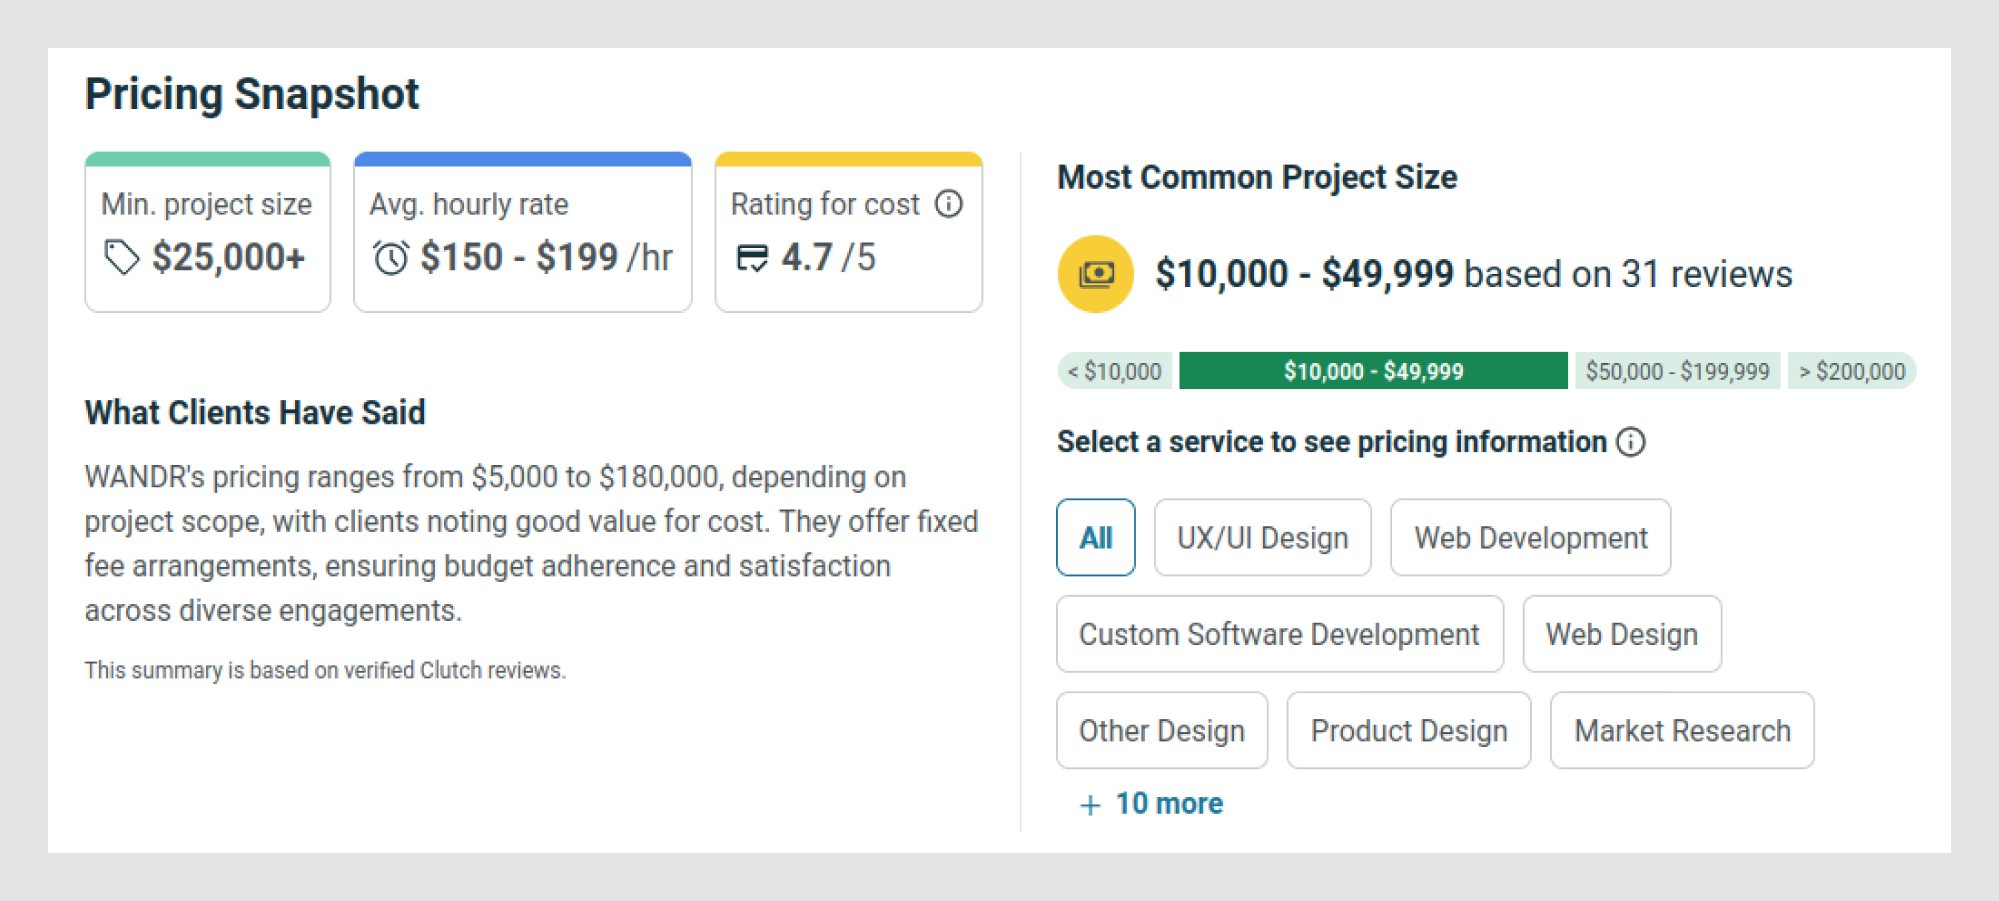
Task: Click the yellow money icon for project size
Action: click(1096, 274)
